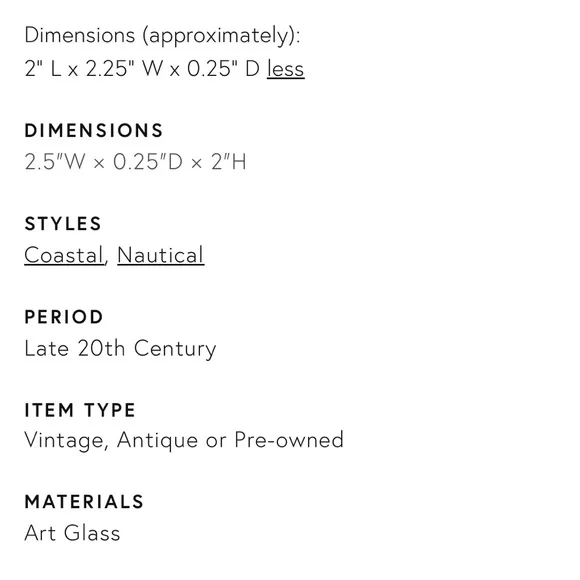
Task: Click the MATERIALS section heading
Action: (x=84, y=502)
